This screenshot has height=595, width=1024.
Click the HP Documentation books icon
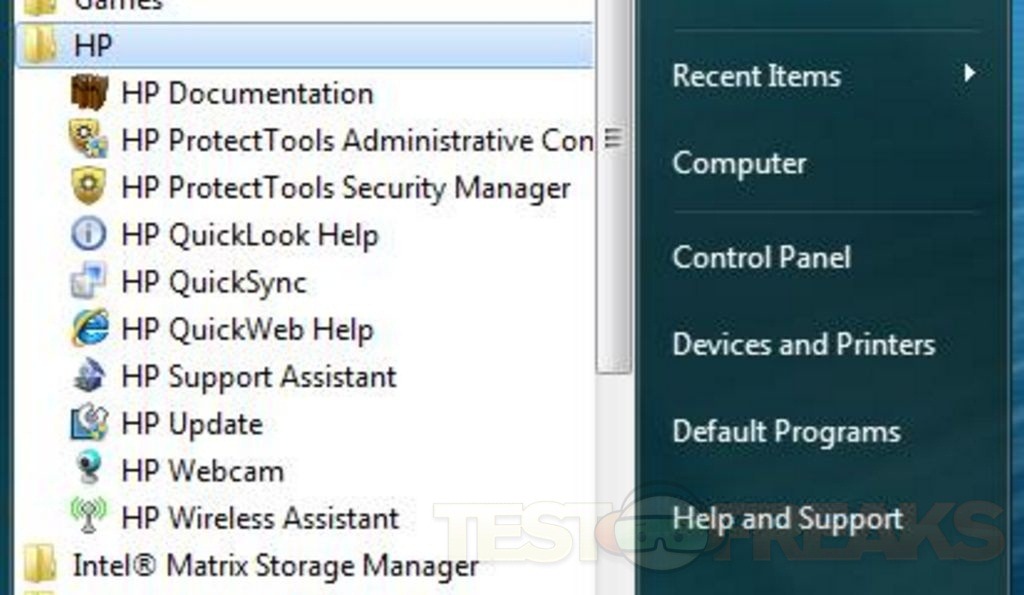pos(89,93)
